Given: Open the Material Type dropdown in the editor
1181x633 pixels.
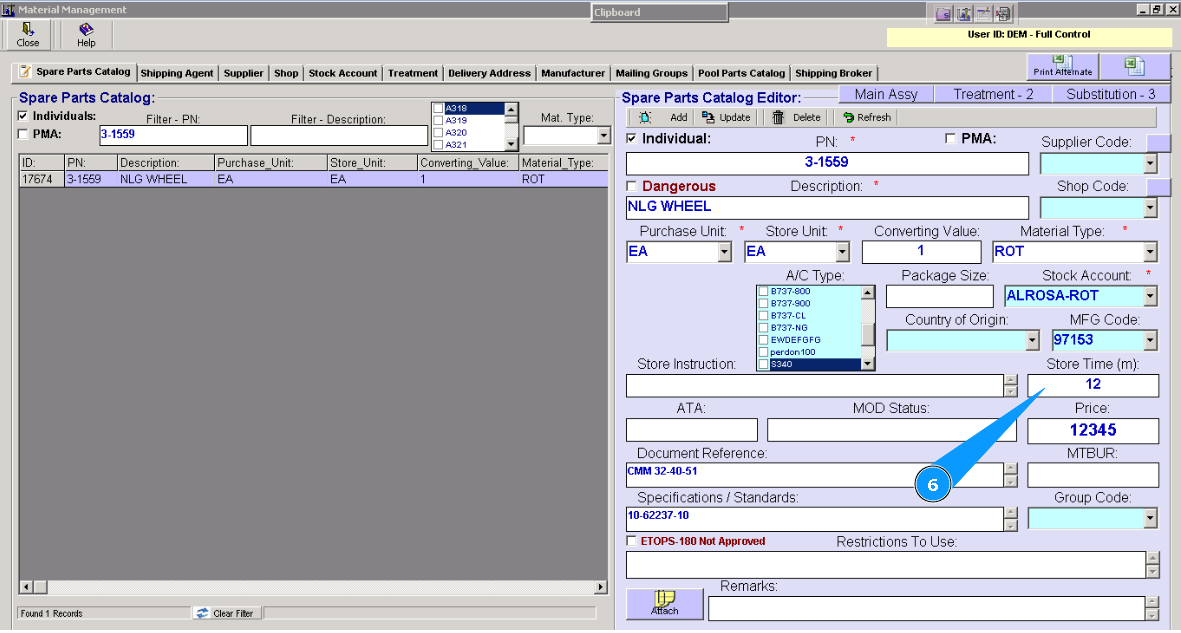Looking at the screenshot, I should 1150,252.
